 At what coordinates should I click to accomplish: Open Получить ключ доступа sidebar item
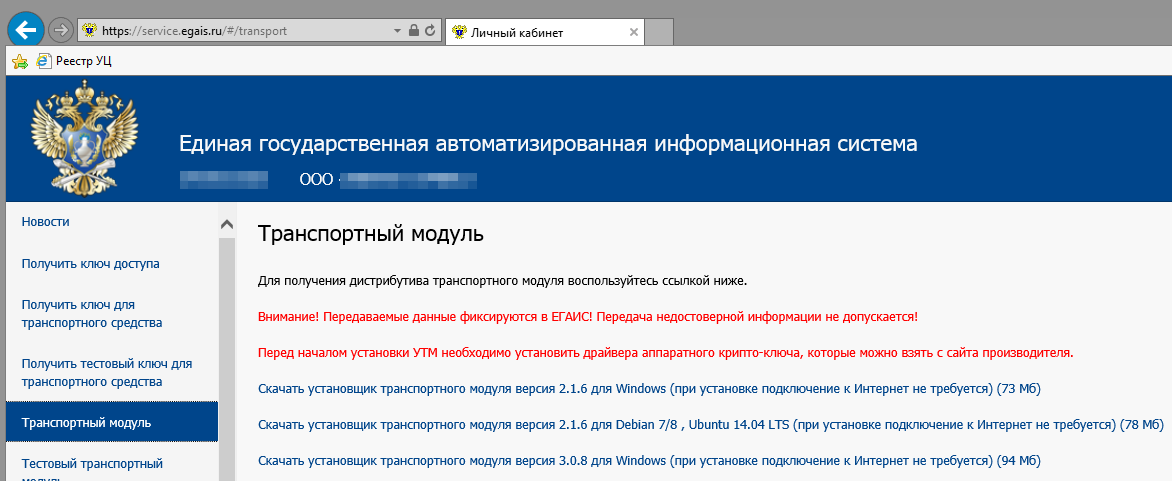pos(91,264)
